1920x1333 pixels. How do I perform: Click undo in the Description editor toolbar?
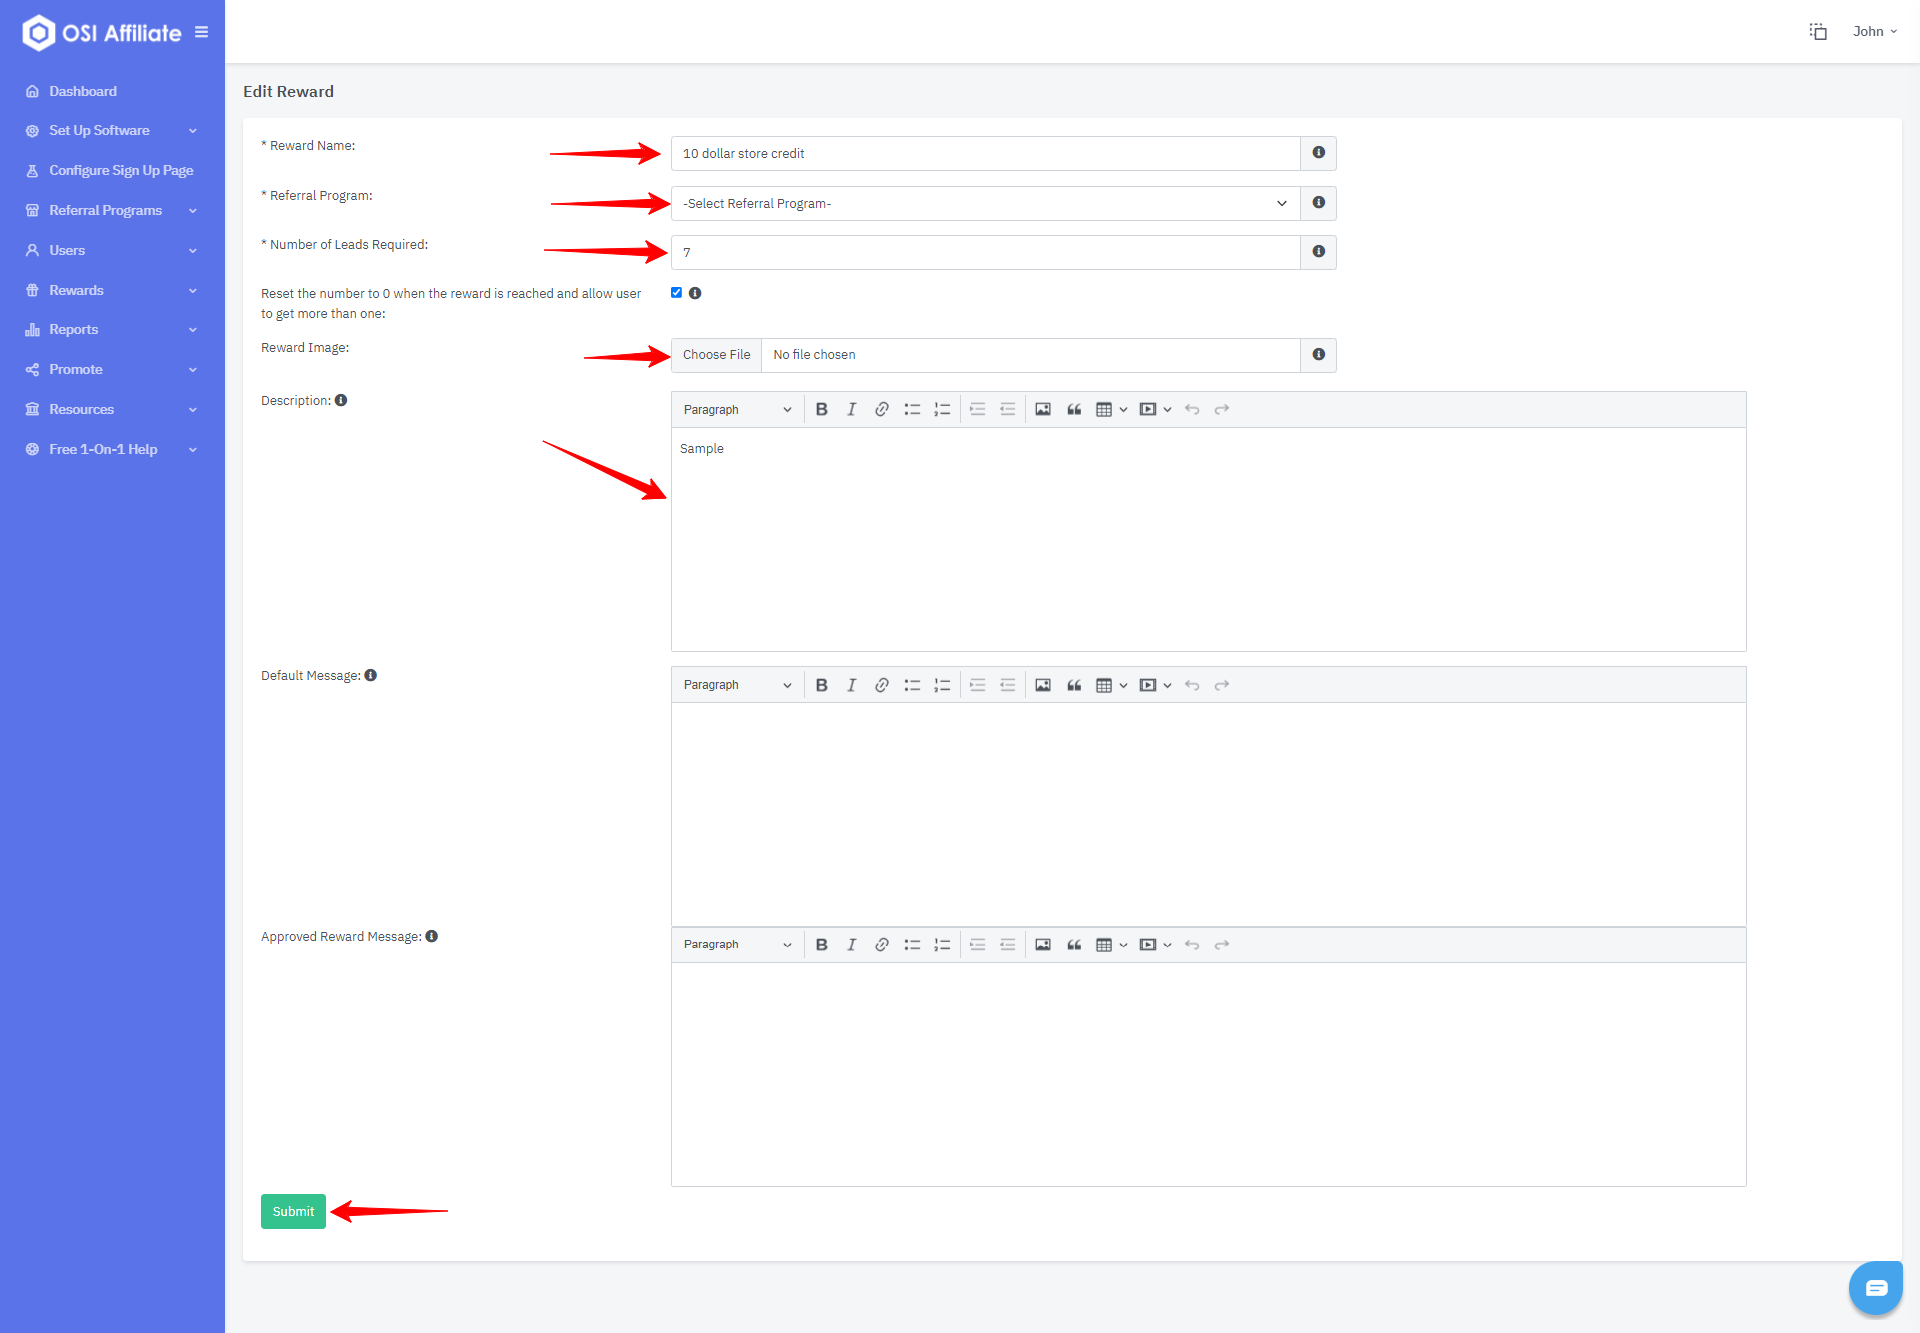1191,409
